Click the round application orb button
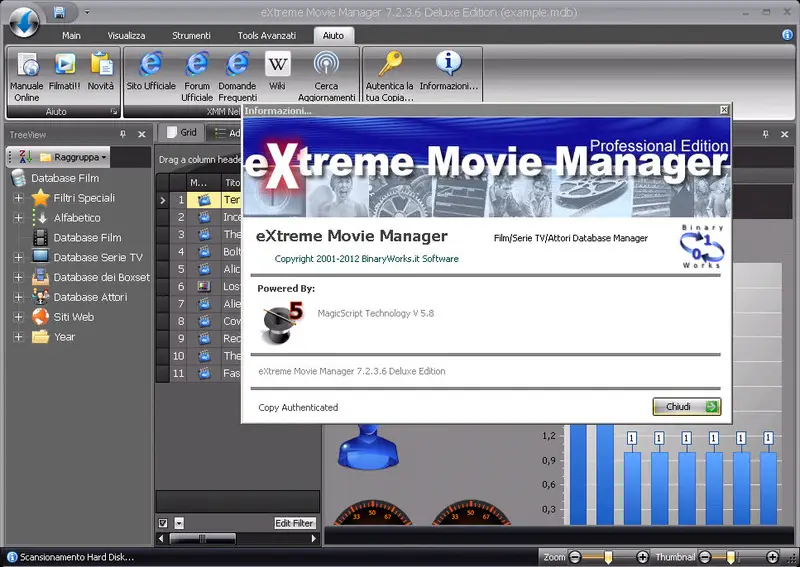This screenshot has width=800, height=567. pos(23,21)
